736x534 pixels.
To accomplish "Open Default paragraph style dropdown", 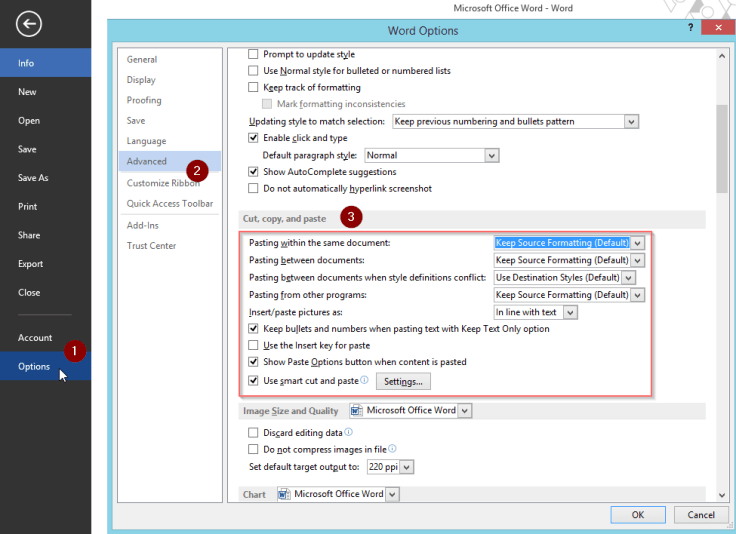I will (491, 155).
